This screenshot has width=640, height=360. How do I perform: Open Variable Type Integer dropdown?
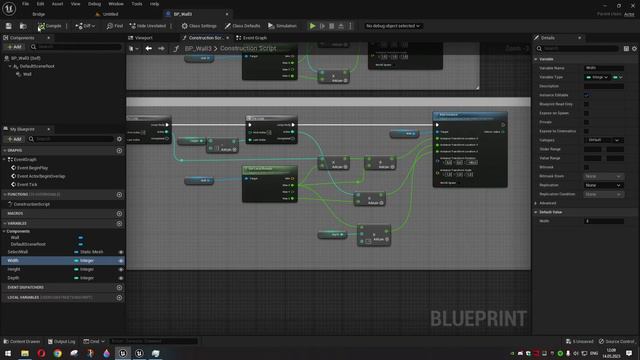pos(597,77)
